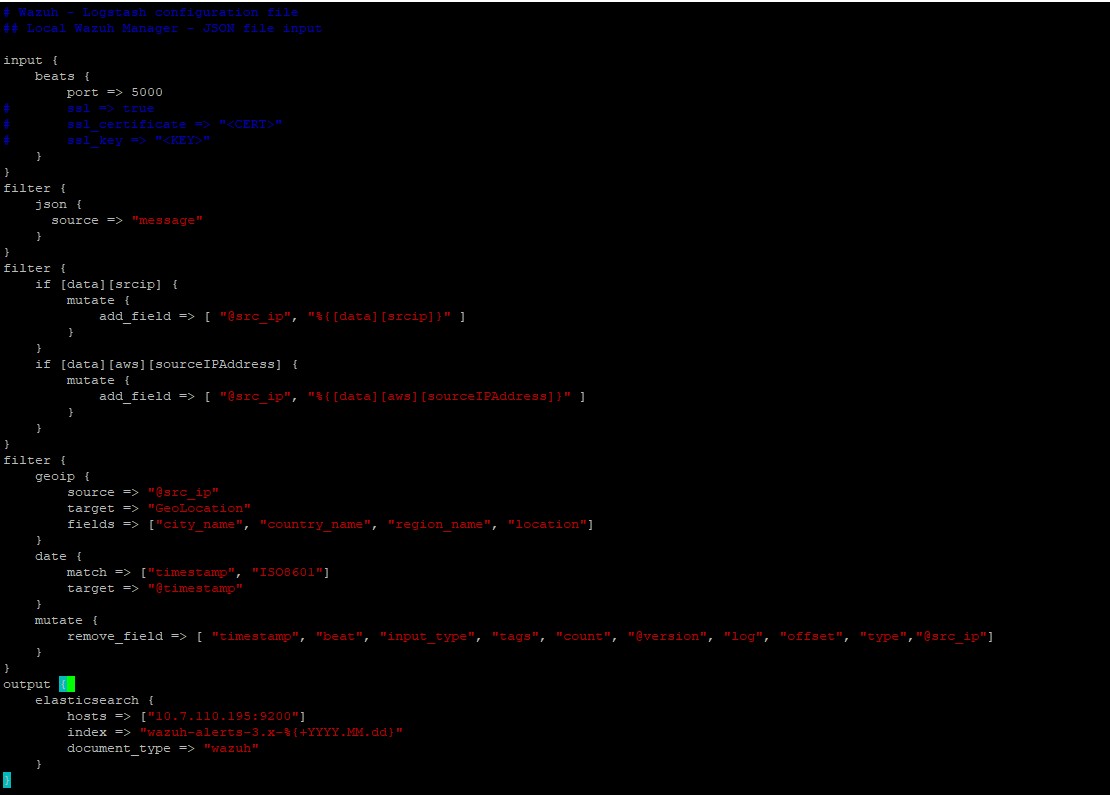This screenshot has height=795, width=1110.
Task: Click "%{[data][srcip]}" string
Action: click(379, 316)
